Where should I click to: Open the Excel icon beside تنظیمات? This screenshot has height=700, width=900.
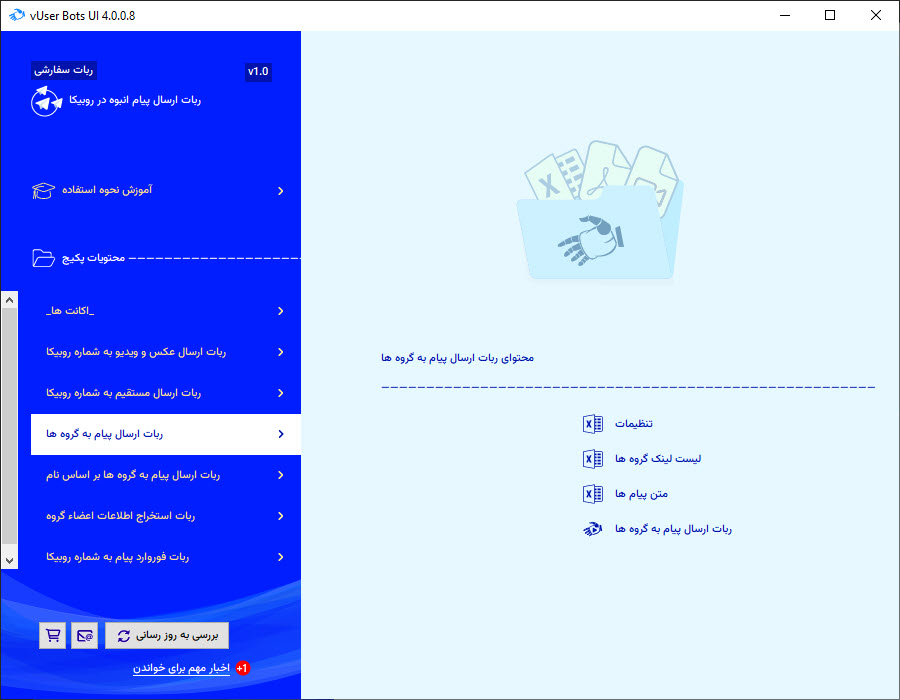pos(592,424)
